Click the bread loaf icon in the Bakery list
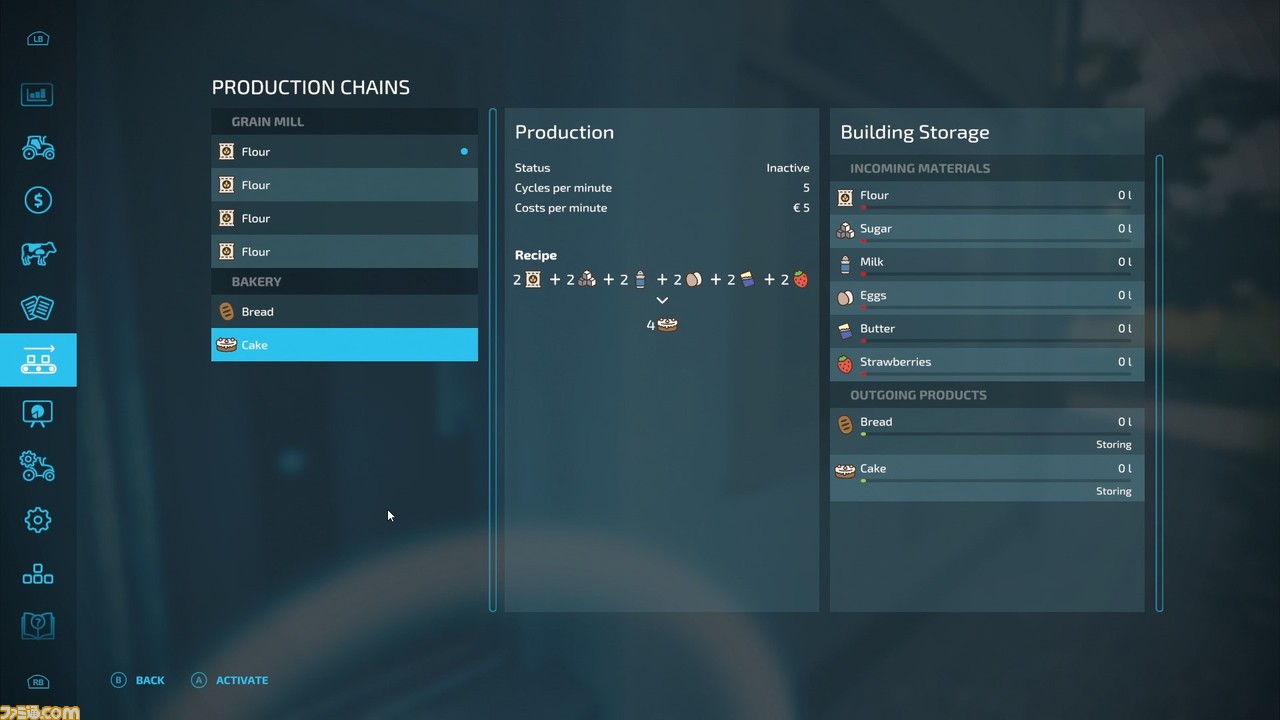Viewport: 1280px width, 720px height. tap(227, 312)
